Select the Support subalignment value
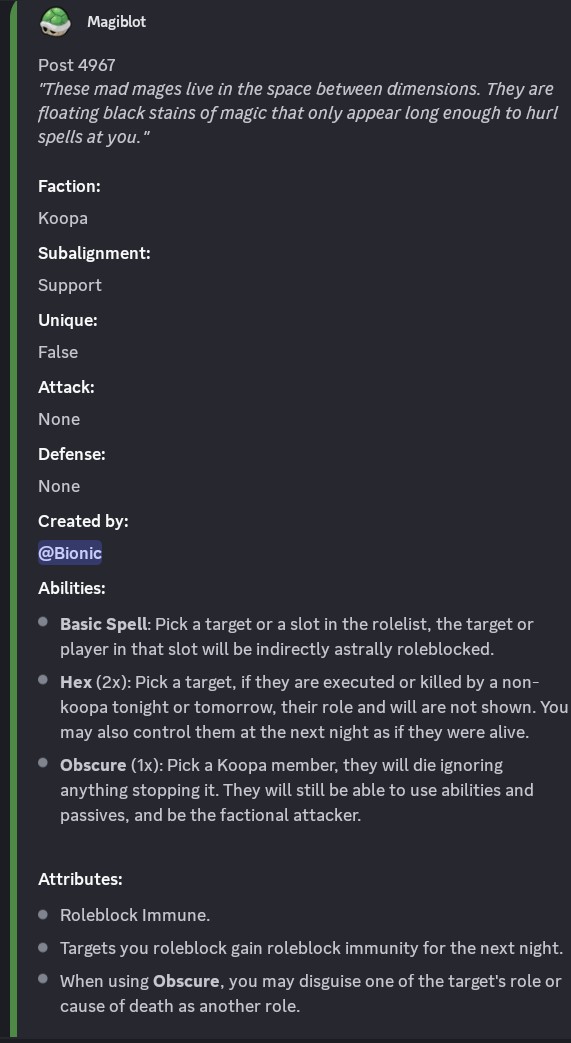The height and width of the screenshot is (1043, 571). tap(70, 285)
